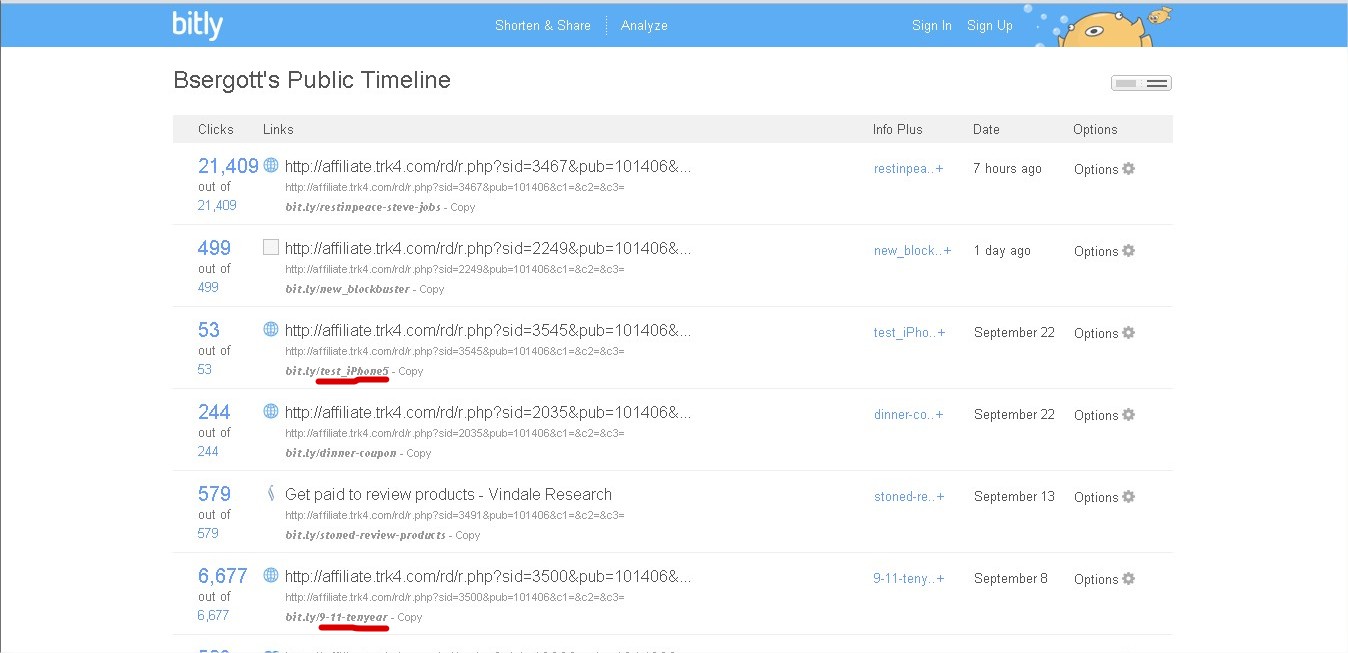Image resolution: width=1348 pixels, height=653 pixels.
Task: Open Get paid to review products link
Action: point(448,494)
